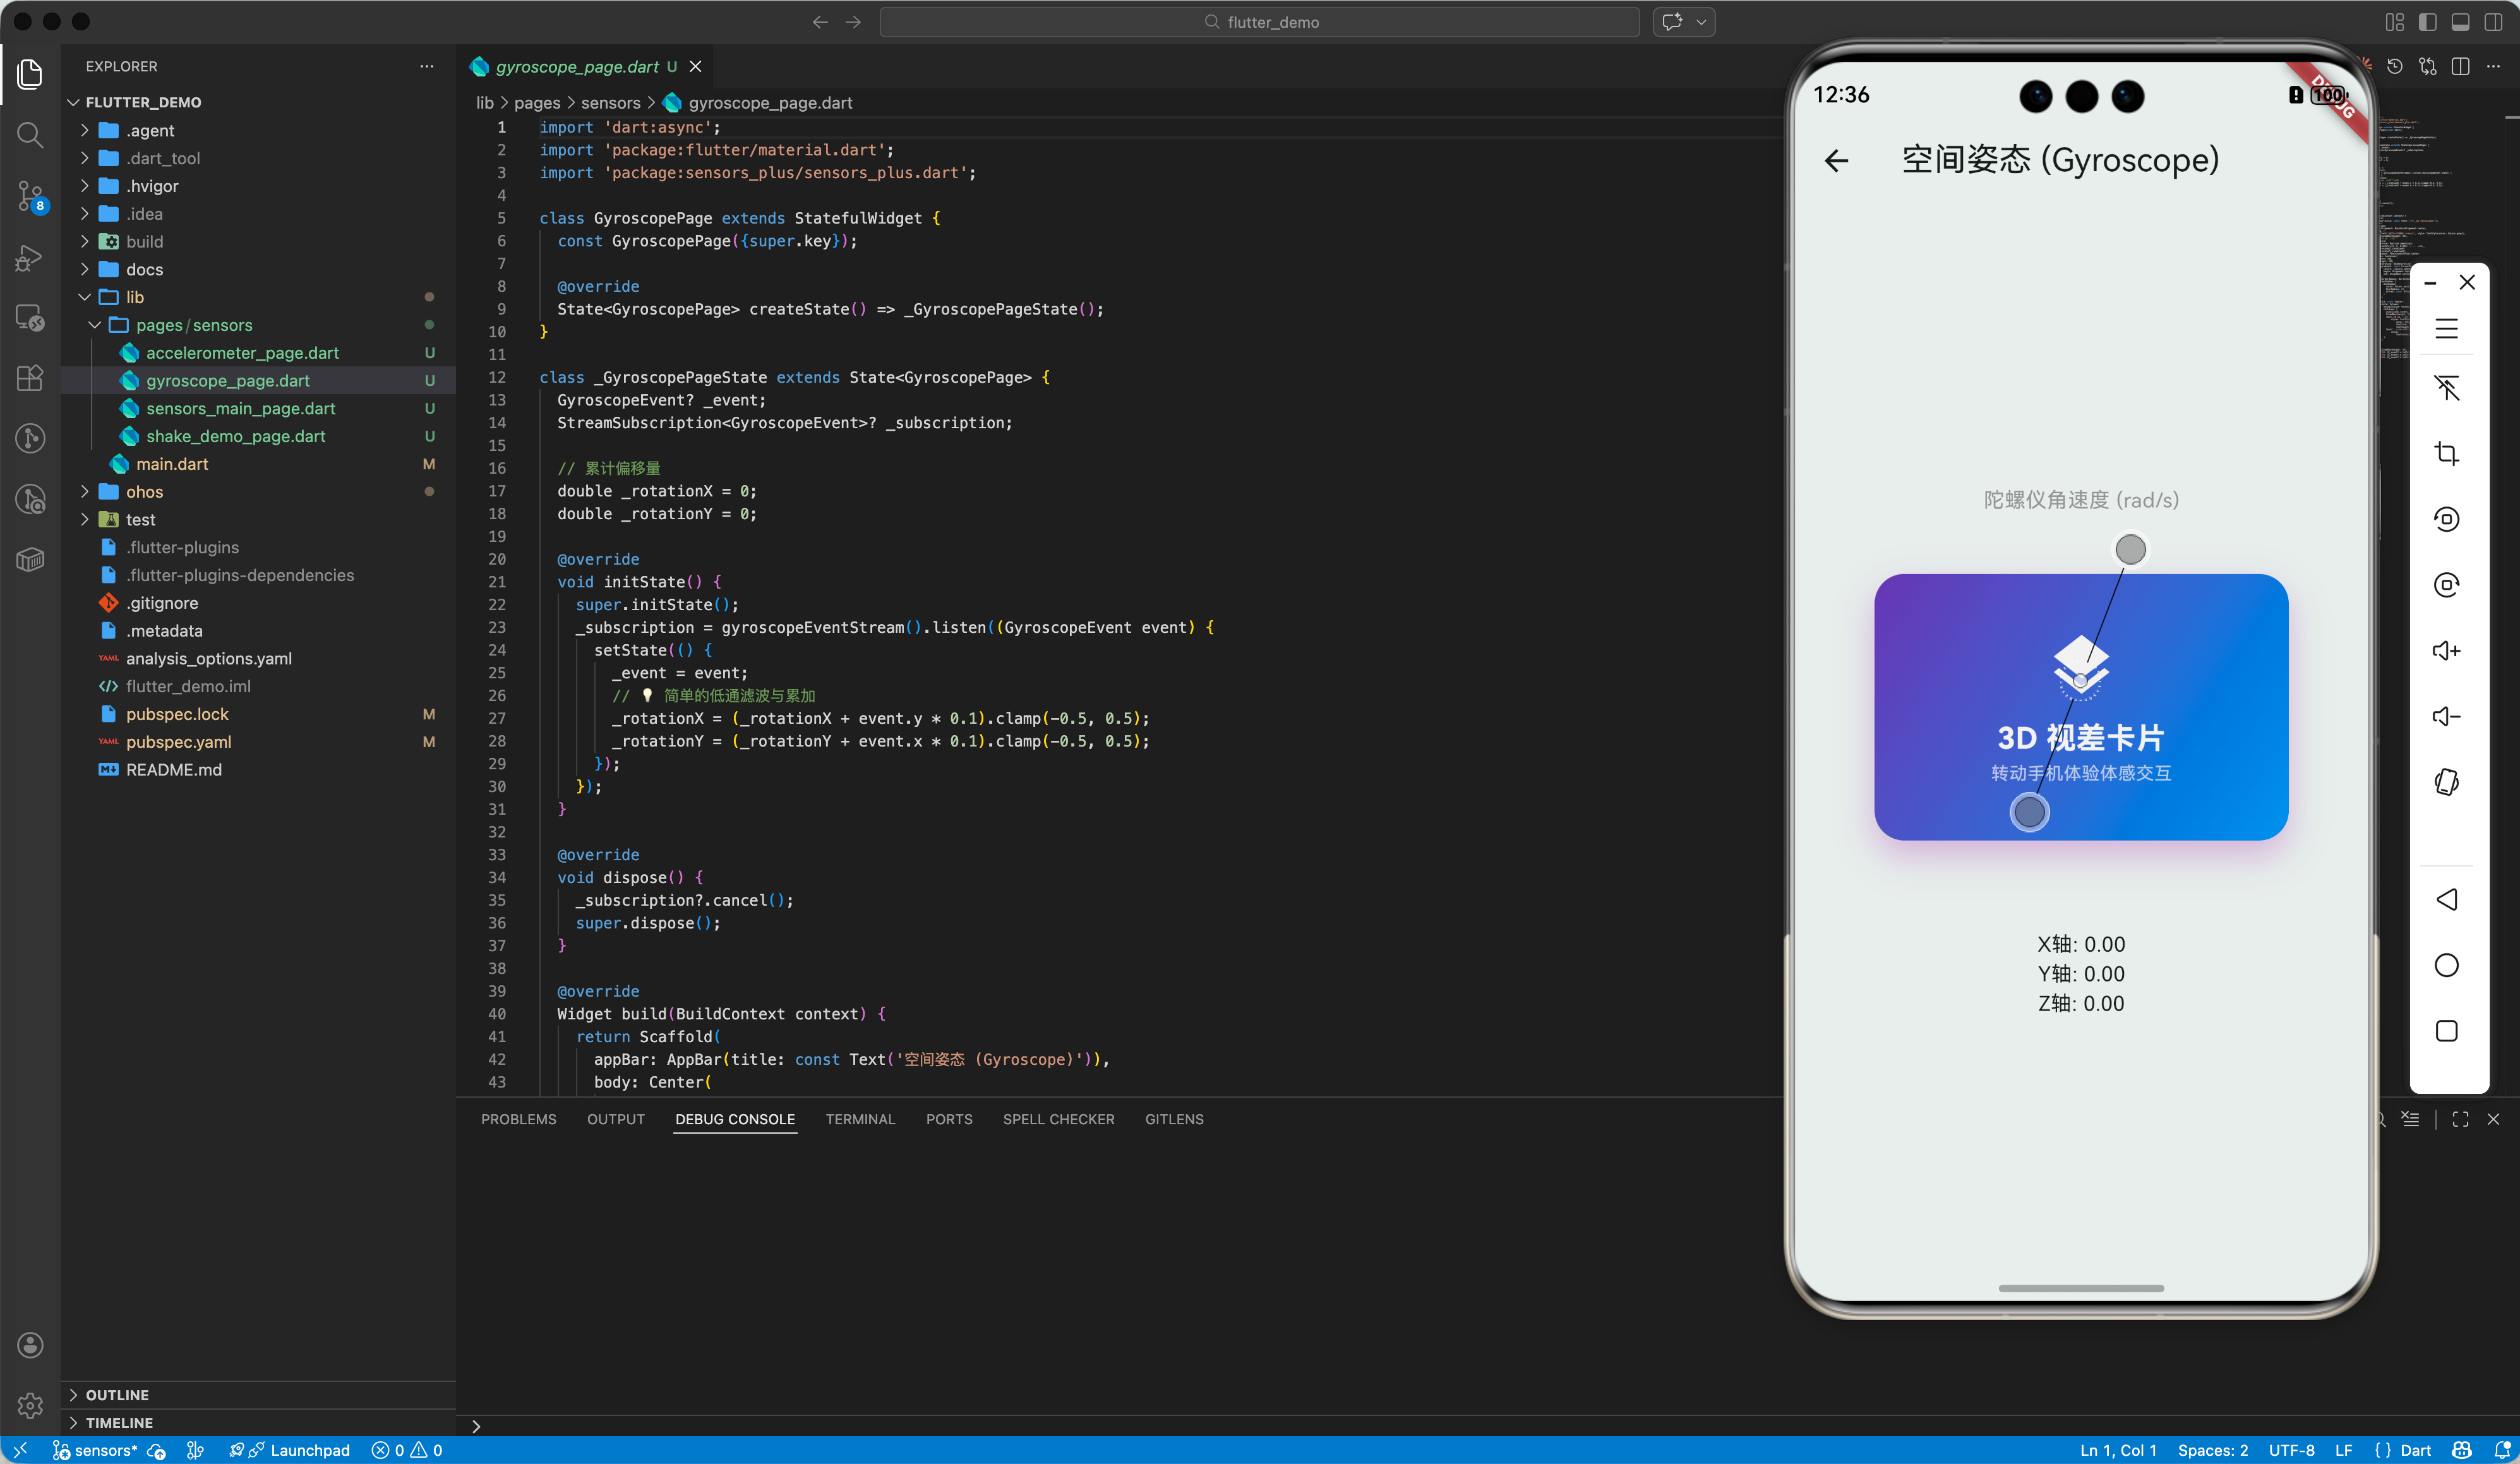Toggle the primary sidebar layout button
The image size is (2520, 1464).
pos(2427,22)
